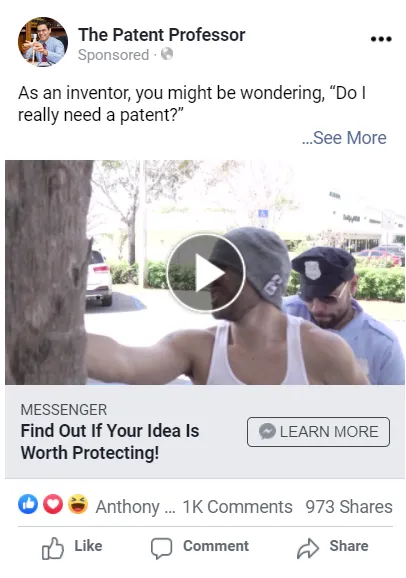
Task: Click the MESSENGER label above headline
Action: [64, 410]
